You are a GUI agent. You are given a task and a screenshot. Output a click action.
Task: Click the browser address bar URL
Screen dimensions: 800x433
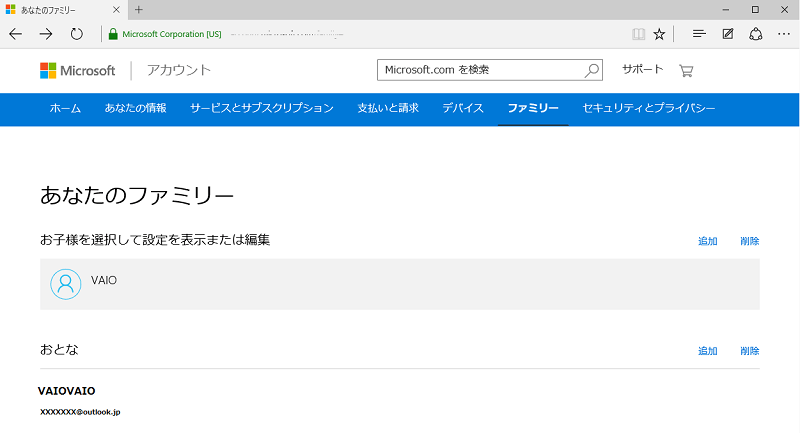[287, 34]
